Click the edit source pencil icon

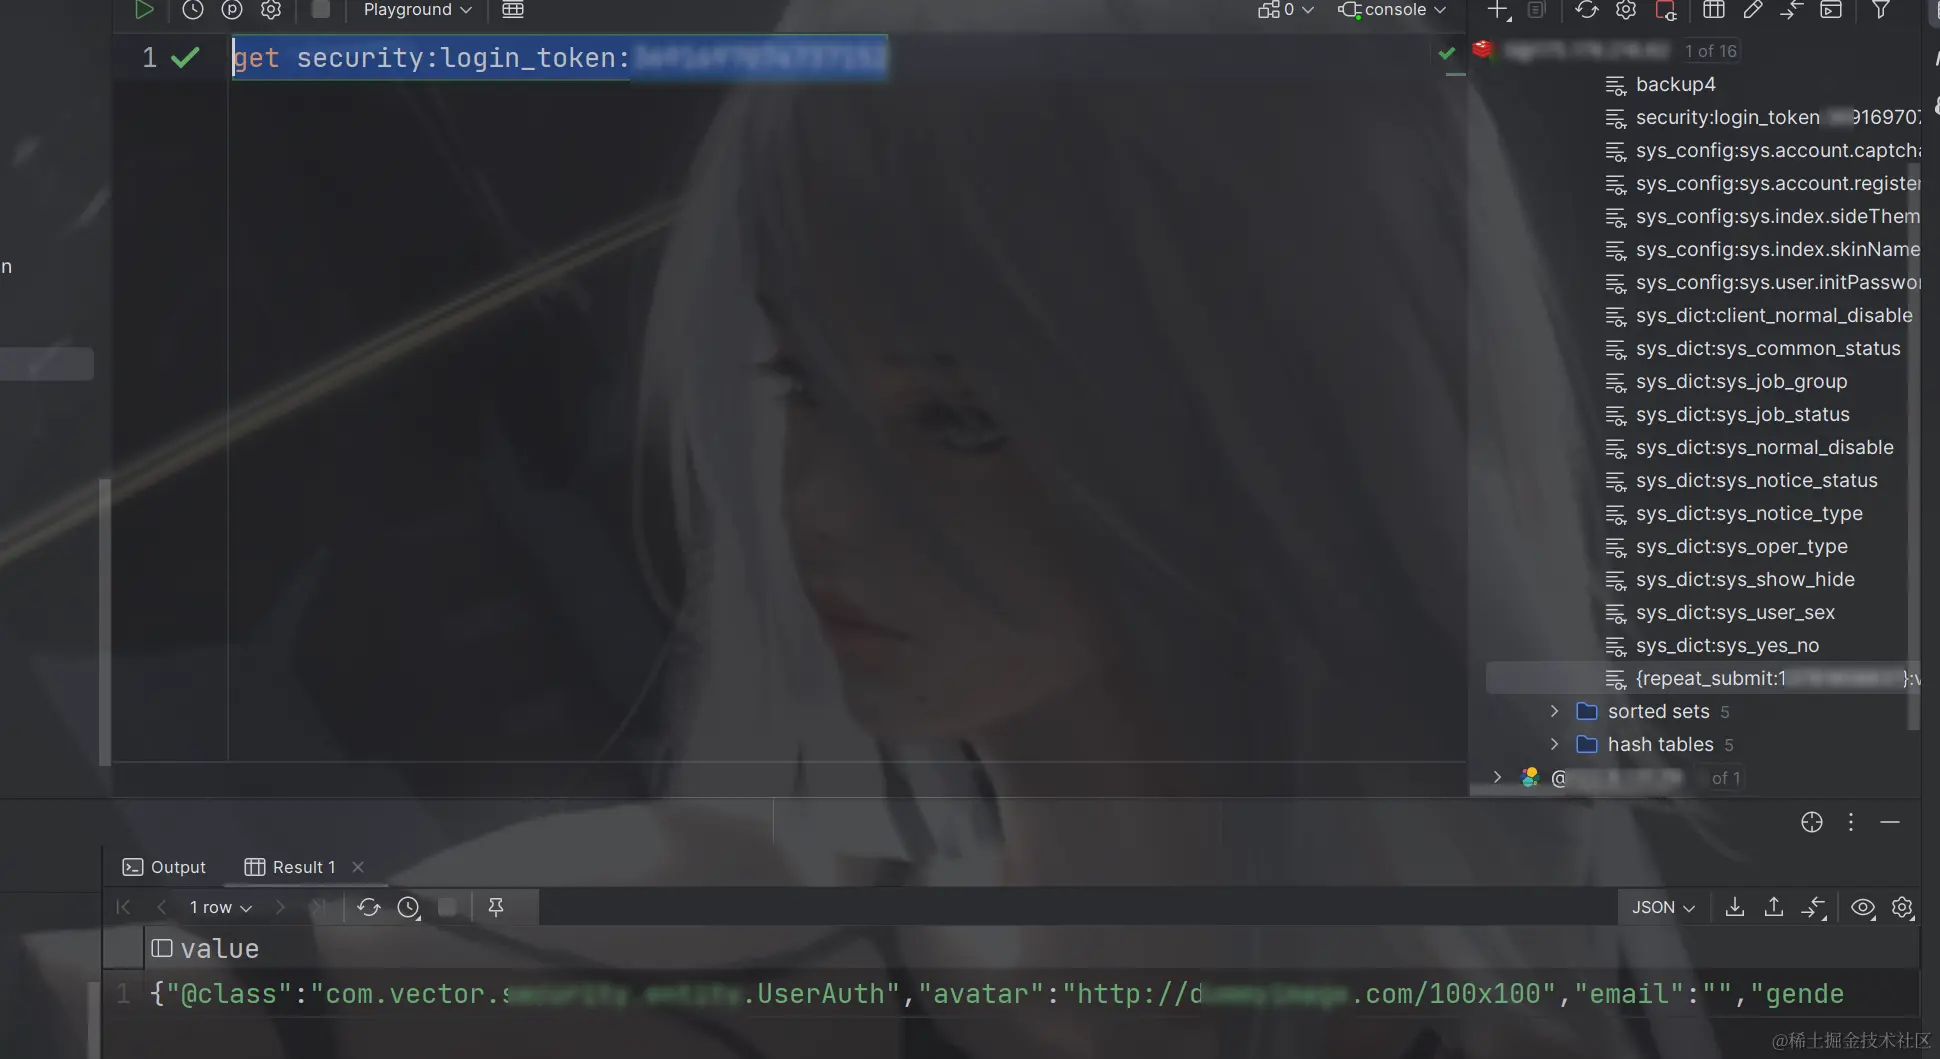[1753, 10]
